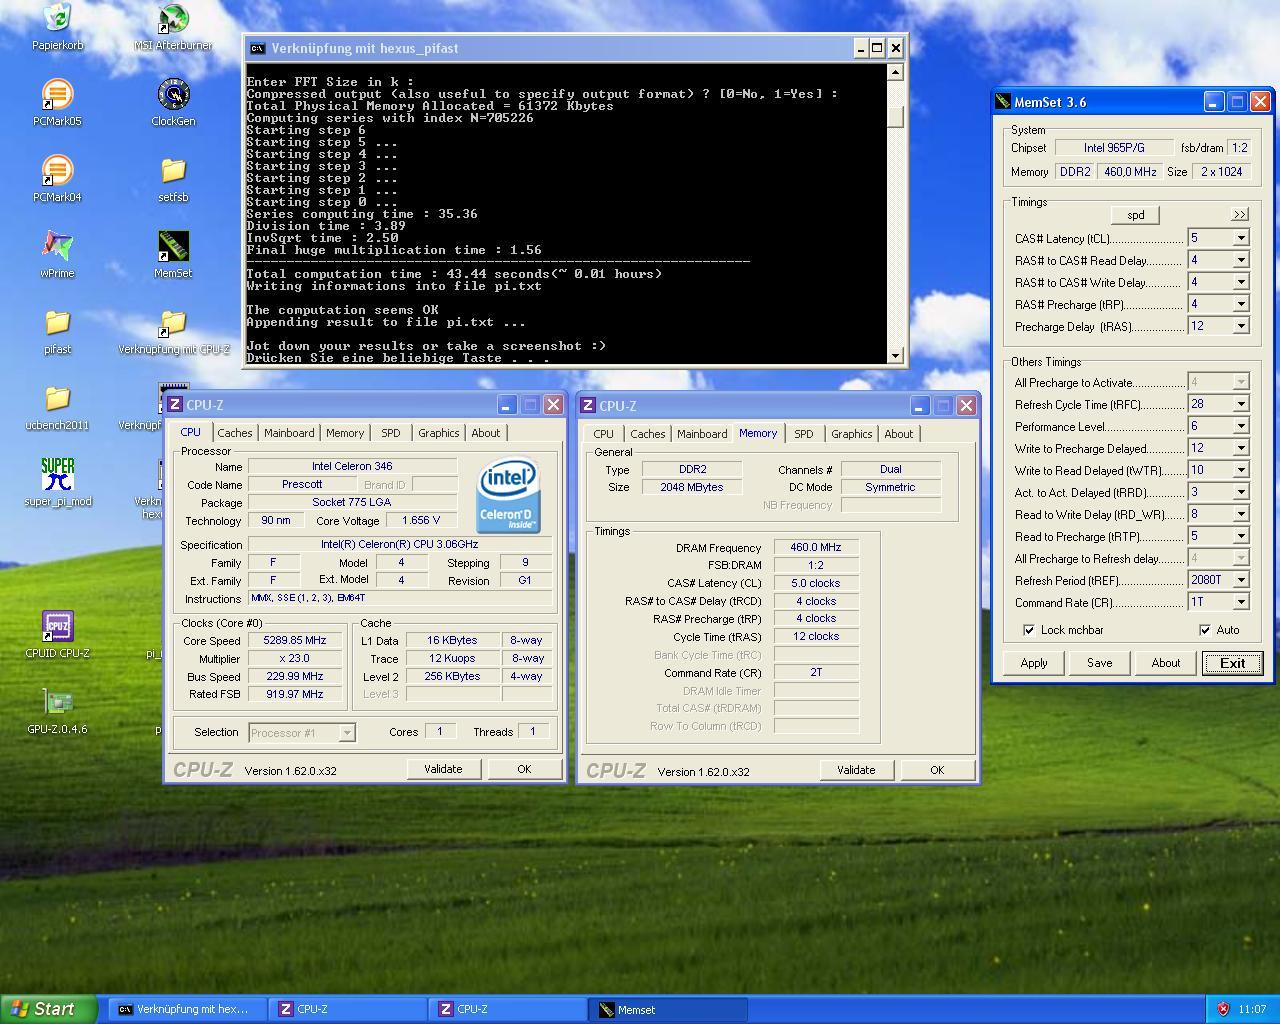
Task: Click the Exit button in MemSet
Action: (x=1233, y=663)
